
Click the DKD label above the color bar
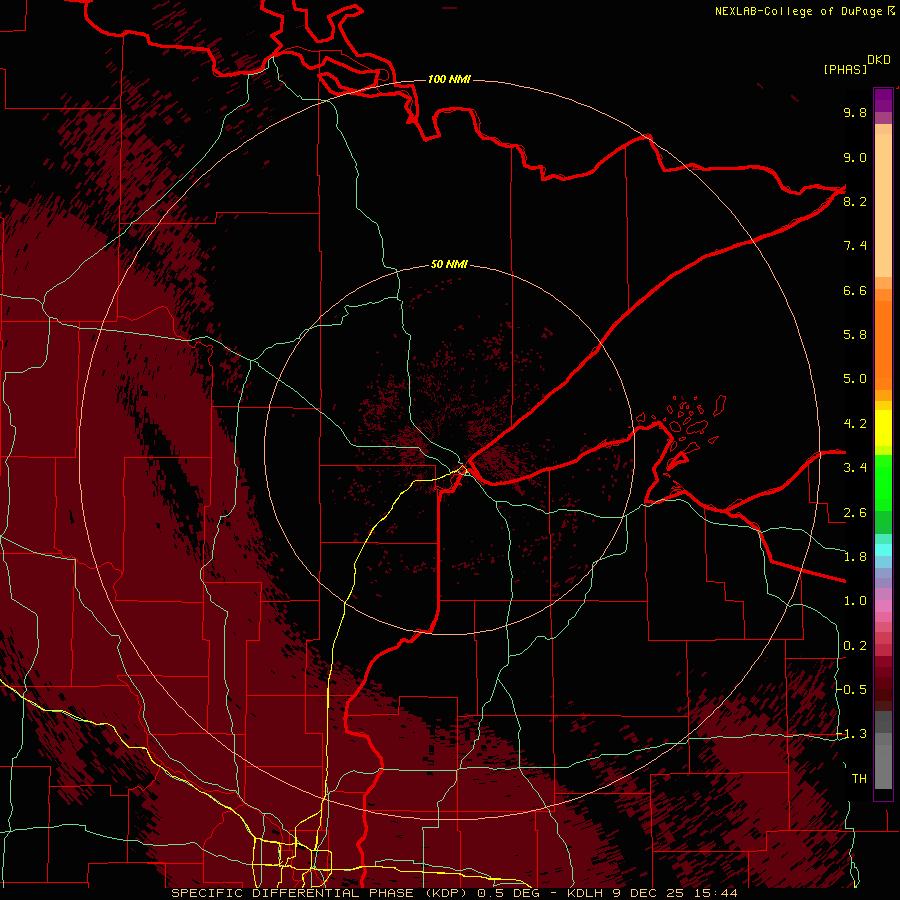(x=879, y=60)
